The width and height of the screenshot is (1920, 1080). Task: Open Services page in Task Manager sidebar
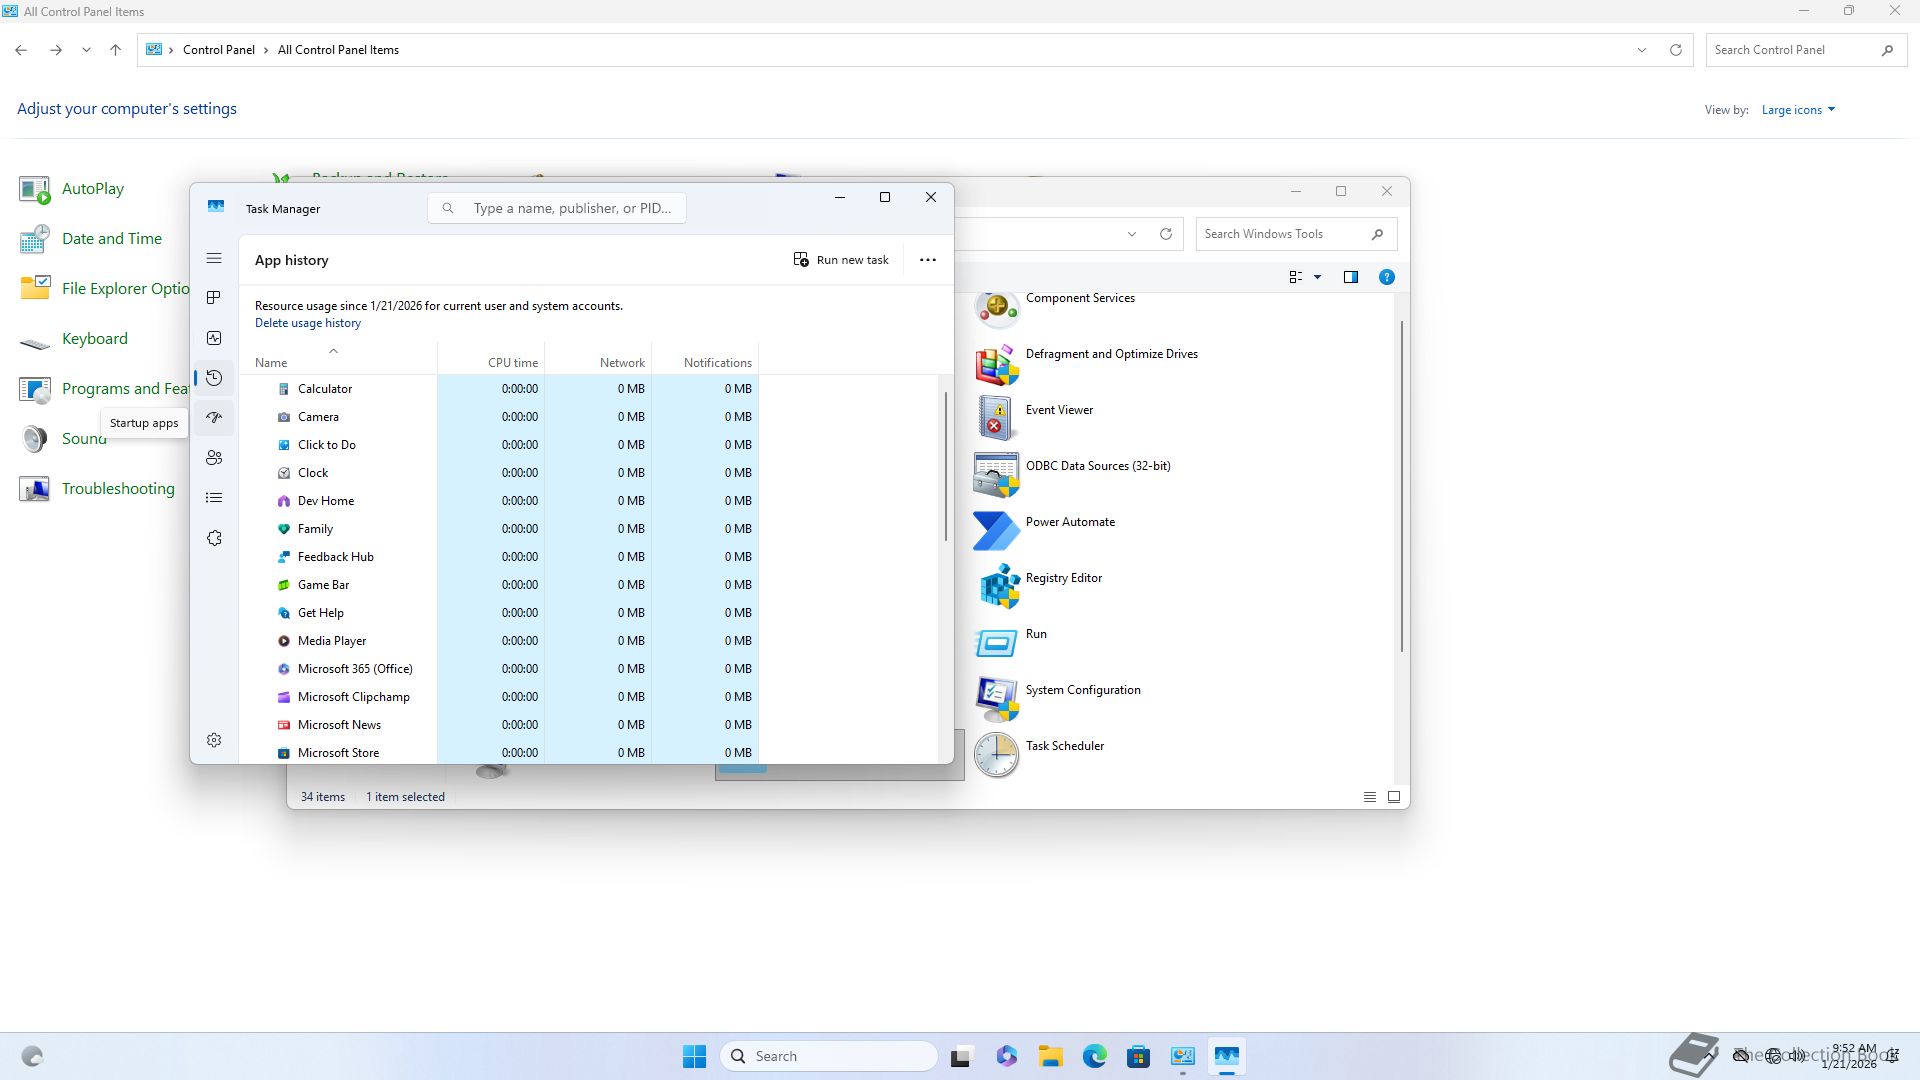coord(214,538)
